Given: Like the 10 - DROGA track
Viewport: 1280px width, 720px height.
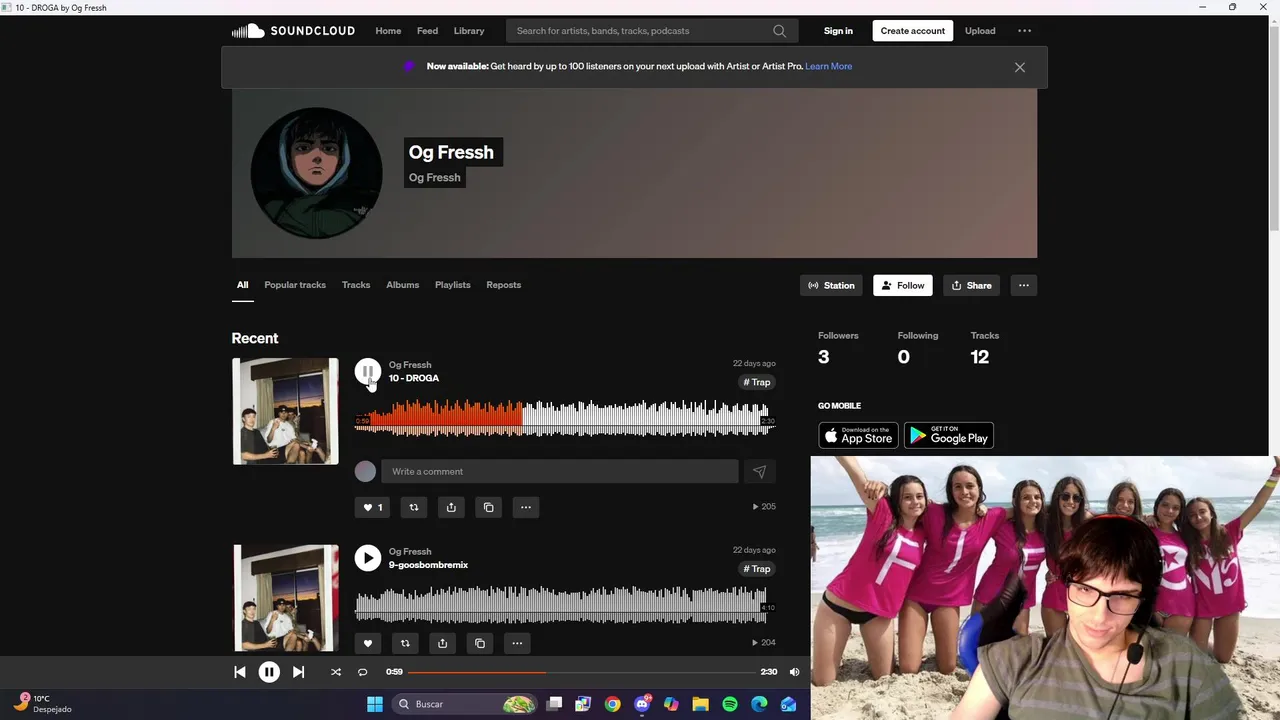Looking at the screenshot, I should click(372, 507).
